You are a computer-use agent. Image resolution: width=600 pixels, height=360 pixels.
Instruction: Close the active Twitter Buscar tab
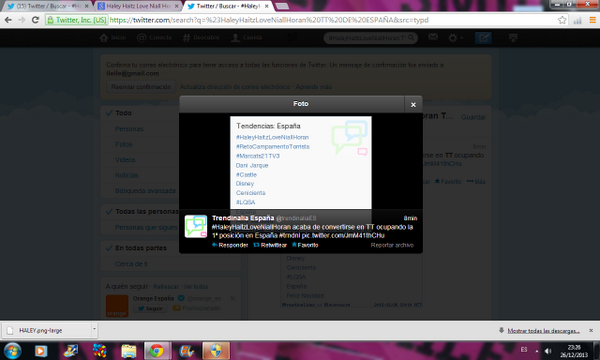coord(267,6)
